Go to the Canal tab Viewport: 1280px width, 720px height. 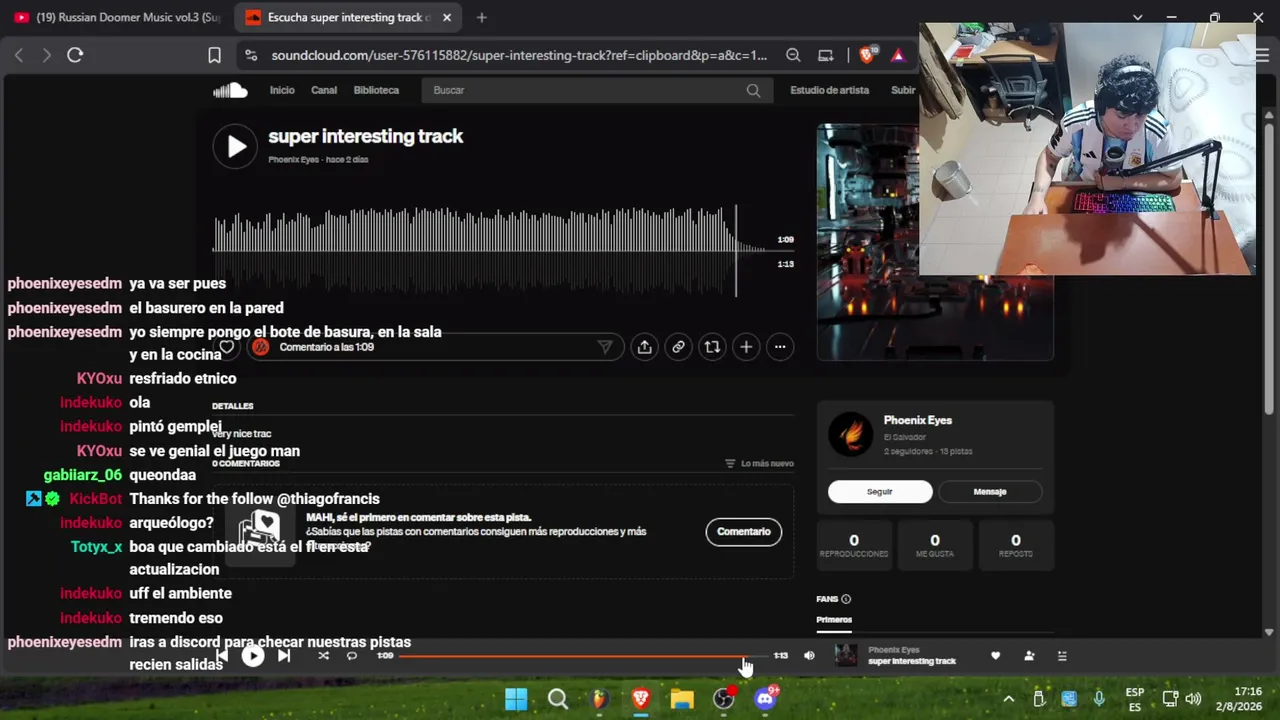point(324,90)
